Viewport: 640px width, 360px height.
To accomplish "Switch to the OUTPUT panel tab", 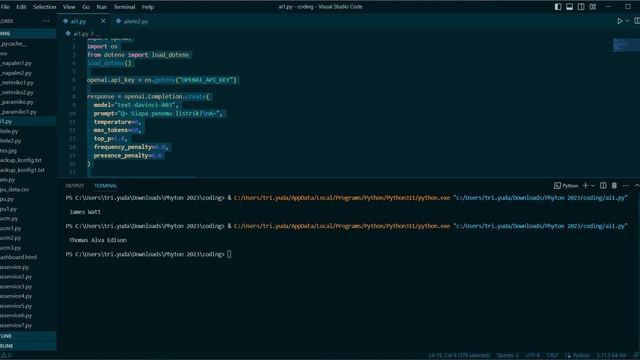I will (75, 186).
